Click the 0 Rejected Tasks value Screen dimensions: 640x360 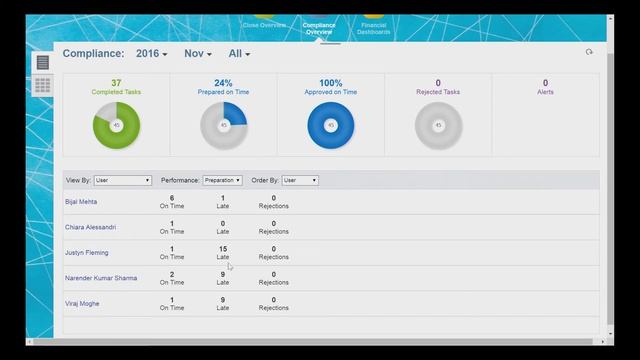[x=438, y=83]
